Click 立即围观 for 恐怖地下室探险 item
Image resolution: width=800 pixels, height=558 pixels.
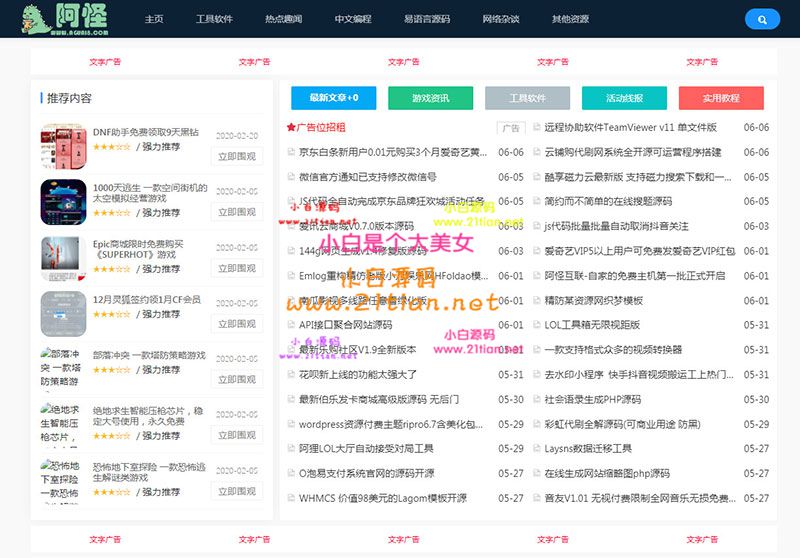coord(237,491)
